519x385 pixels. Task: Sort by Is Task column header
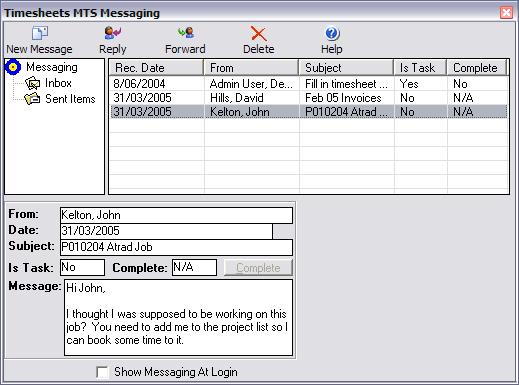coord(420,68)
